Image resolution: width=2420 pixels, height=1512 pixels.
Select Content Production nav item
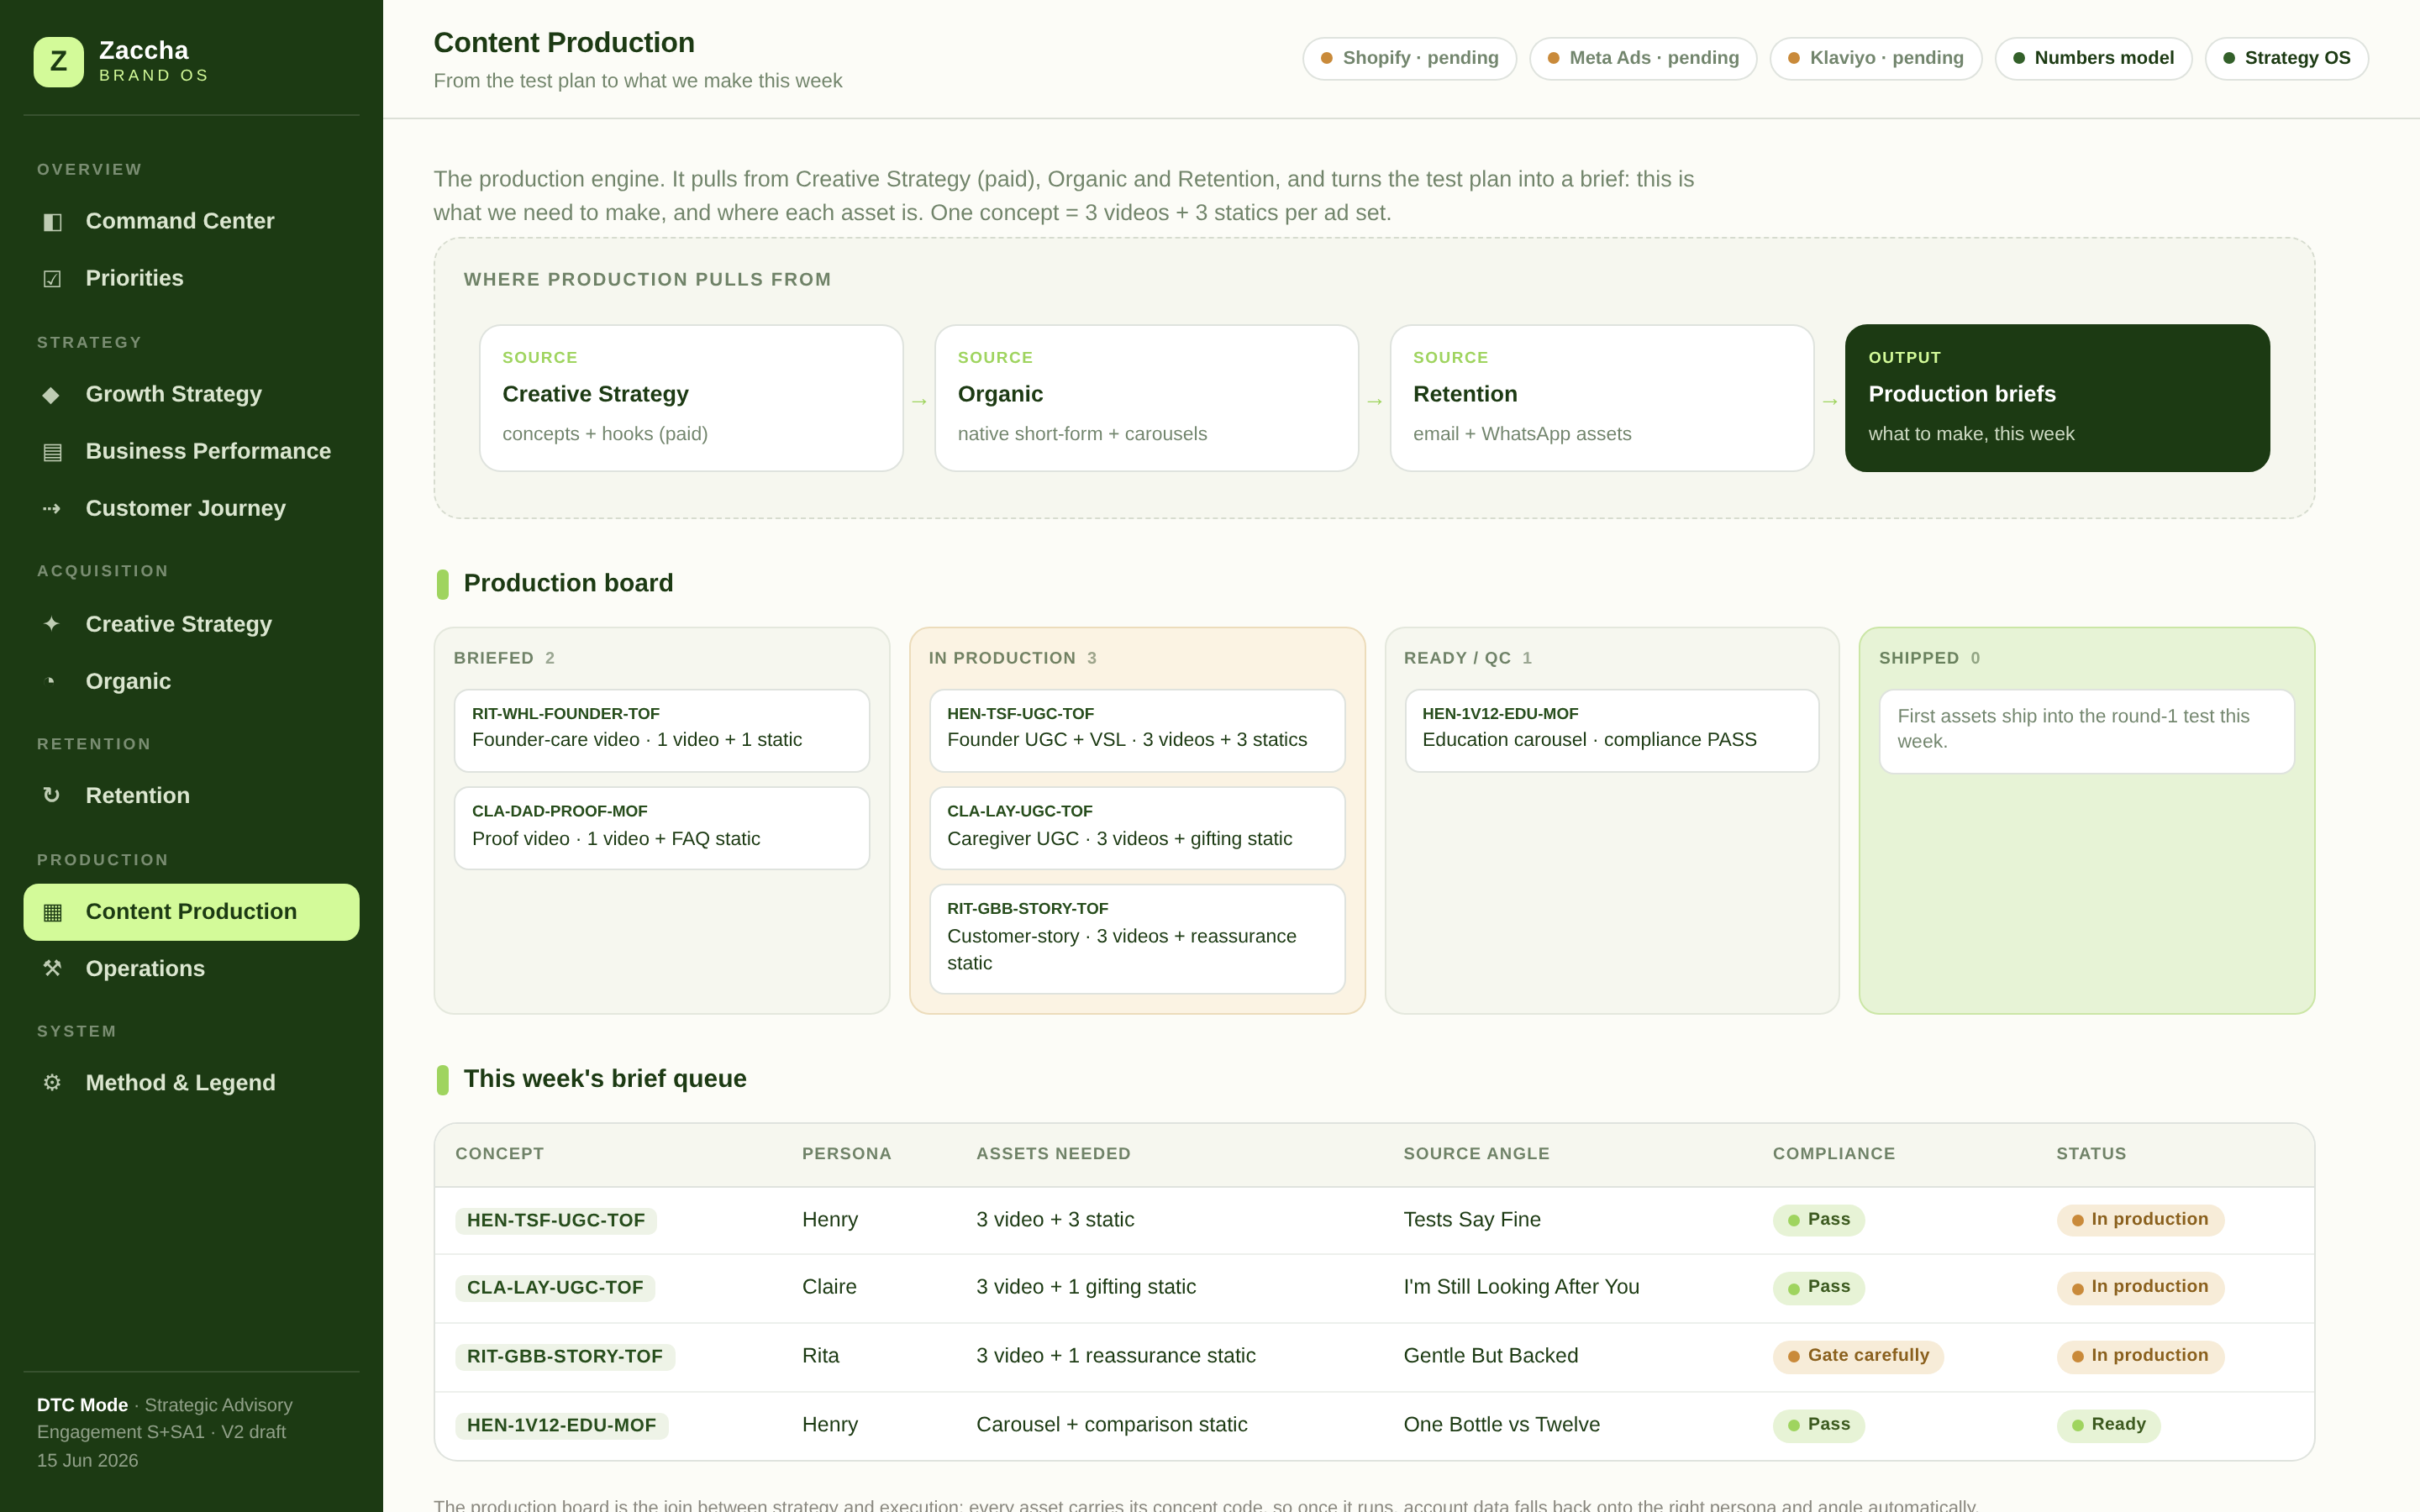click(191, 911)
